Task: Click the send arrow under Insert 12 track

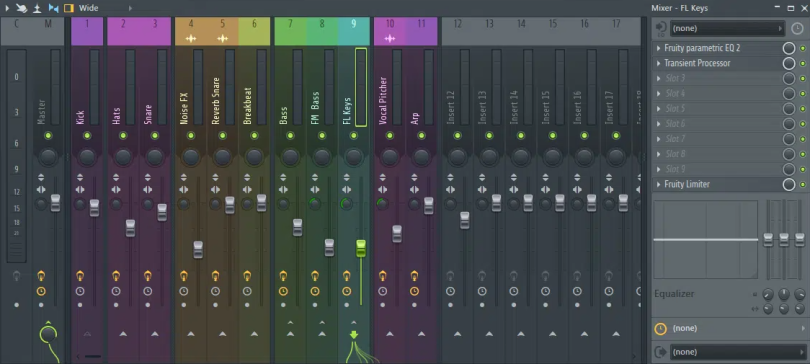Action: click(457, 334)
